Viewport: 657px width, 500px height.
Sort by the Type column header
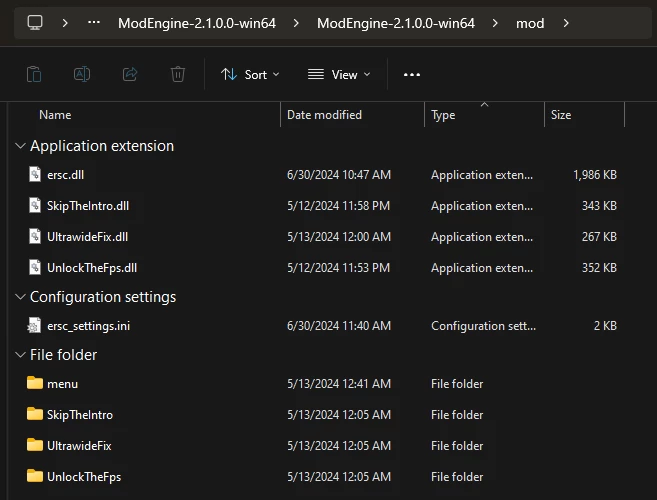[x=443, y=115]
